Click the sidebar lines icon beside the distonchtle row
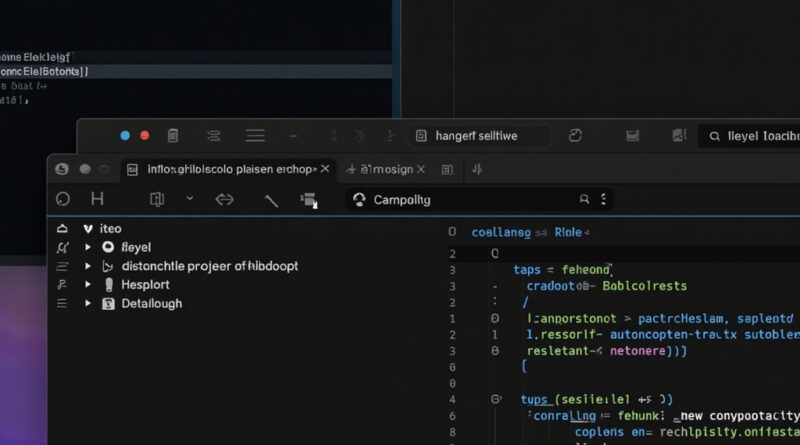The height and width of the screenshot is (445, 800). pos(62,266)
